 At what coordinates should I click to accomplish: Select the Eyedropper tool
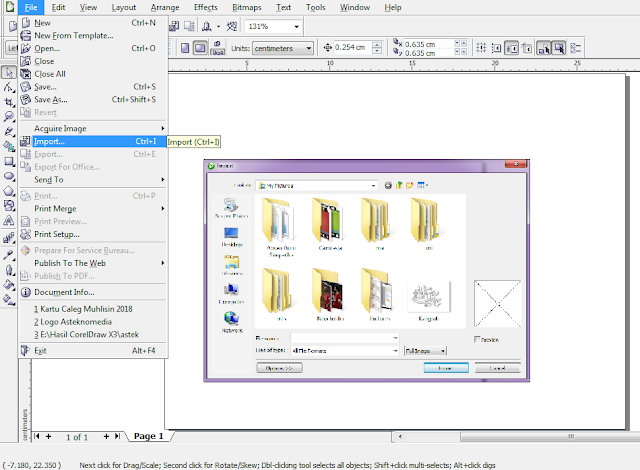coord(9,255)
